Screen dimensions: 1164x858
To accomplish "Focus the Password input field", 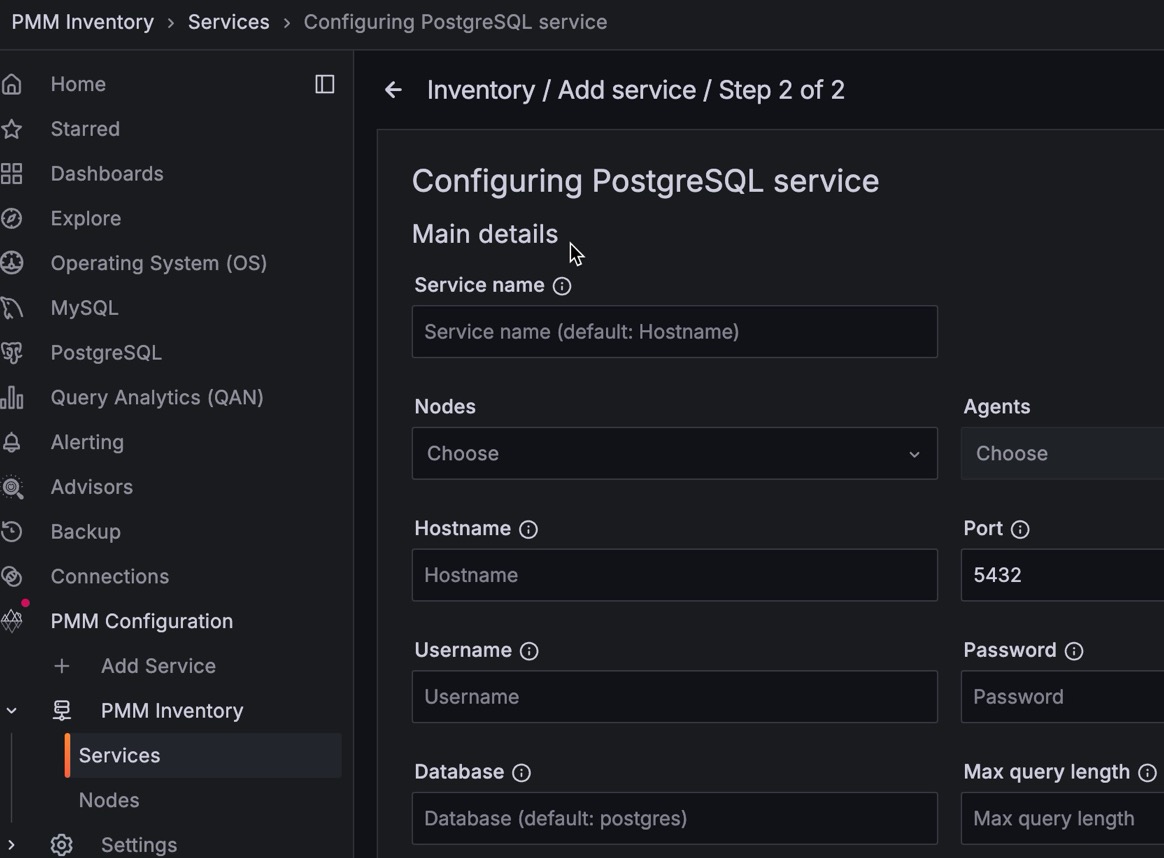I will 1062,697.
